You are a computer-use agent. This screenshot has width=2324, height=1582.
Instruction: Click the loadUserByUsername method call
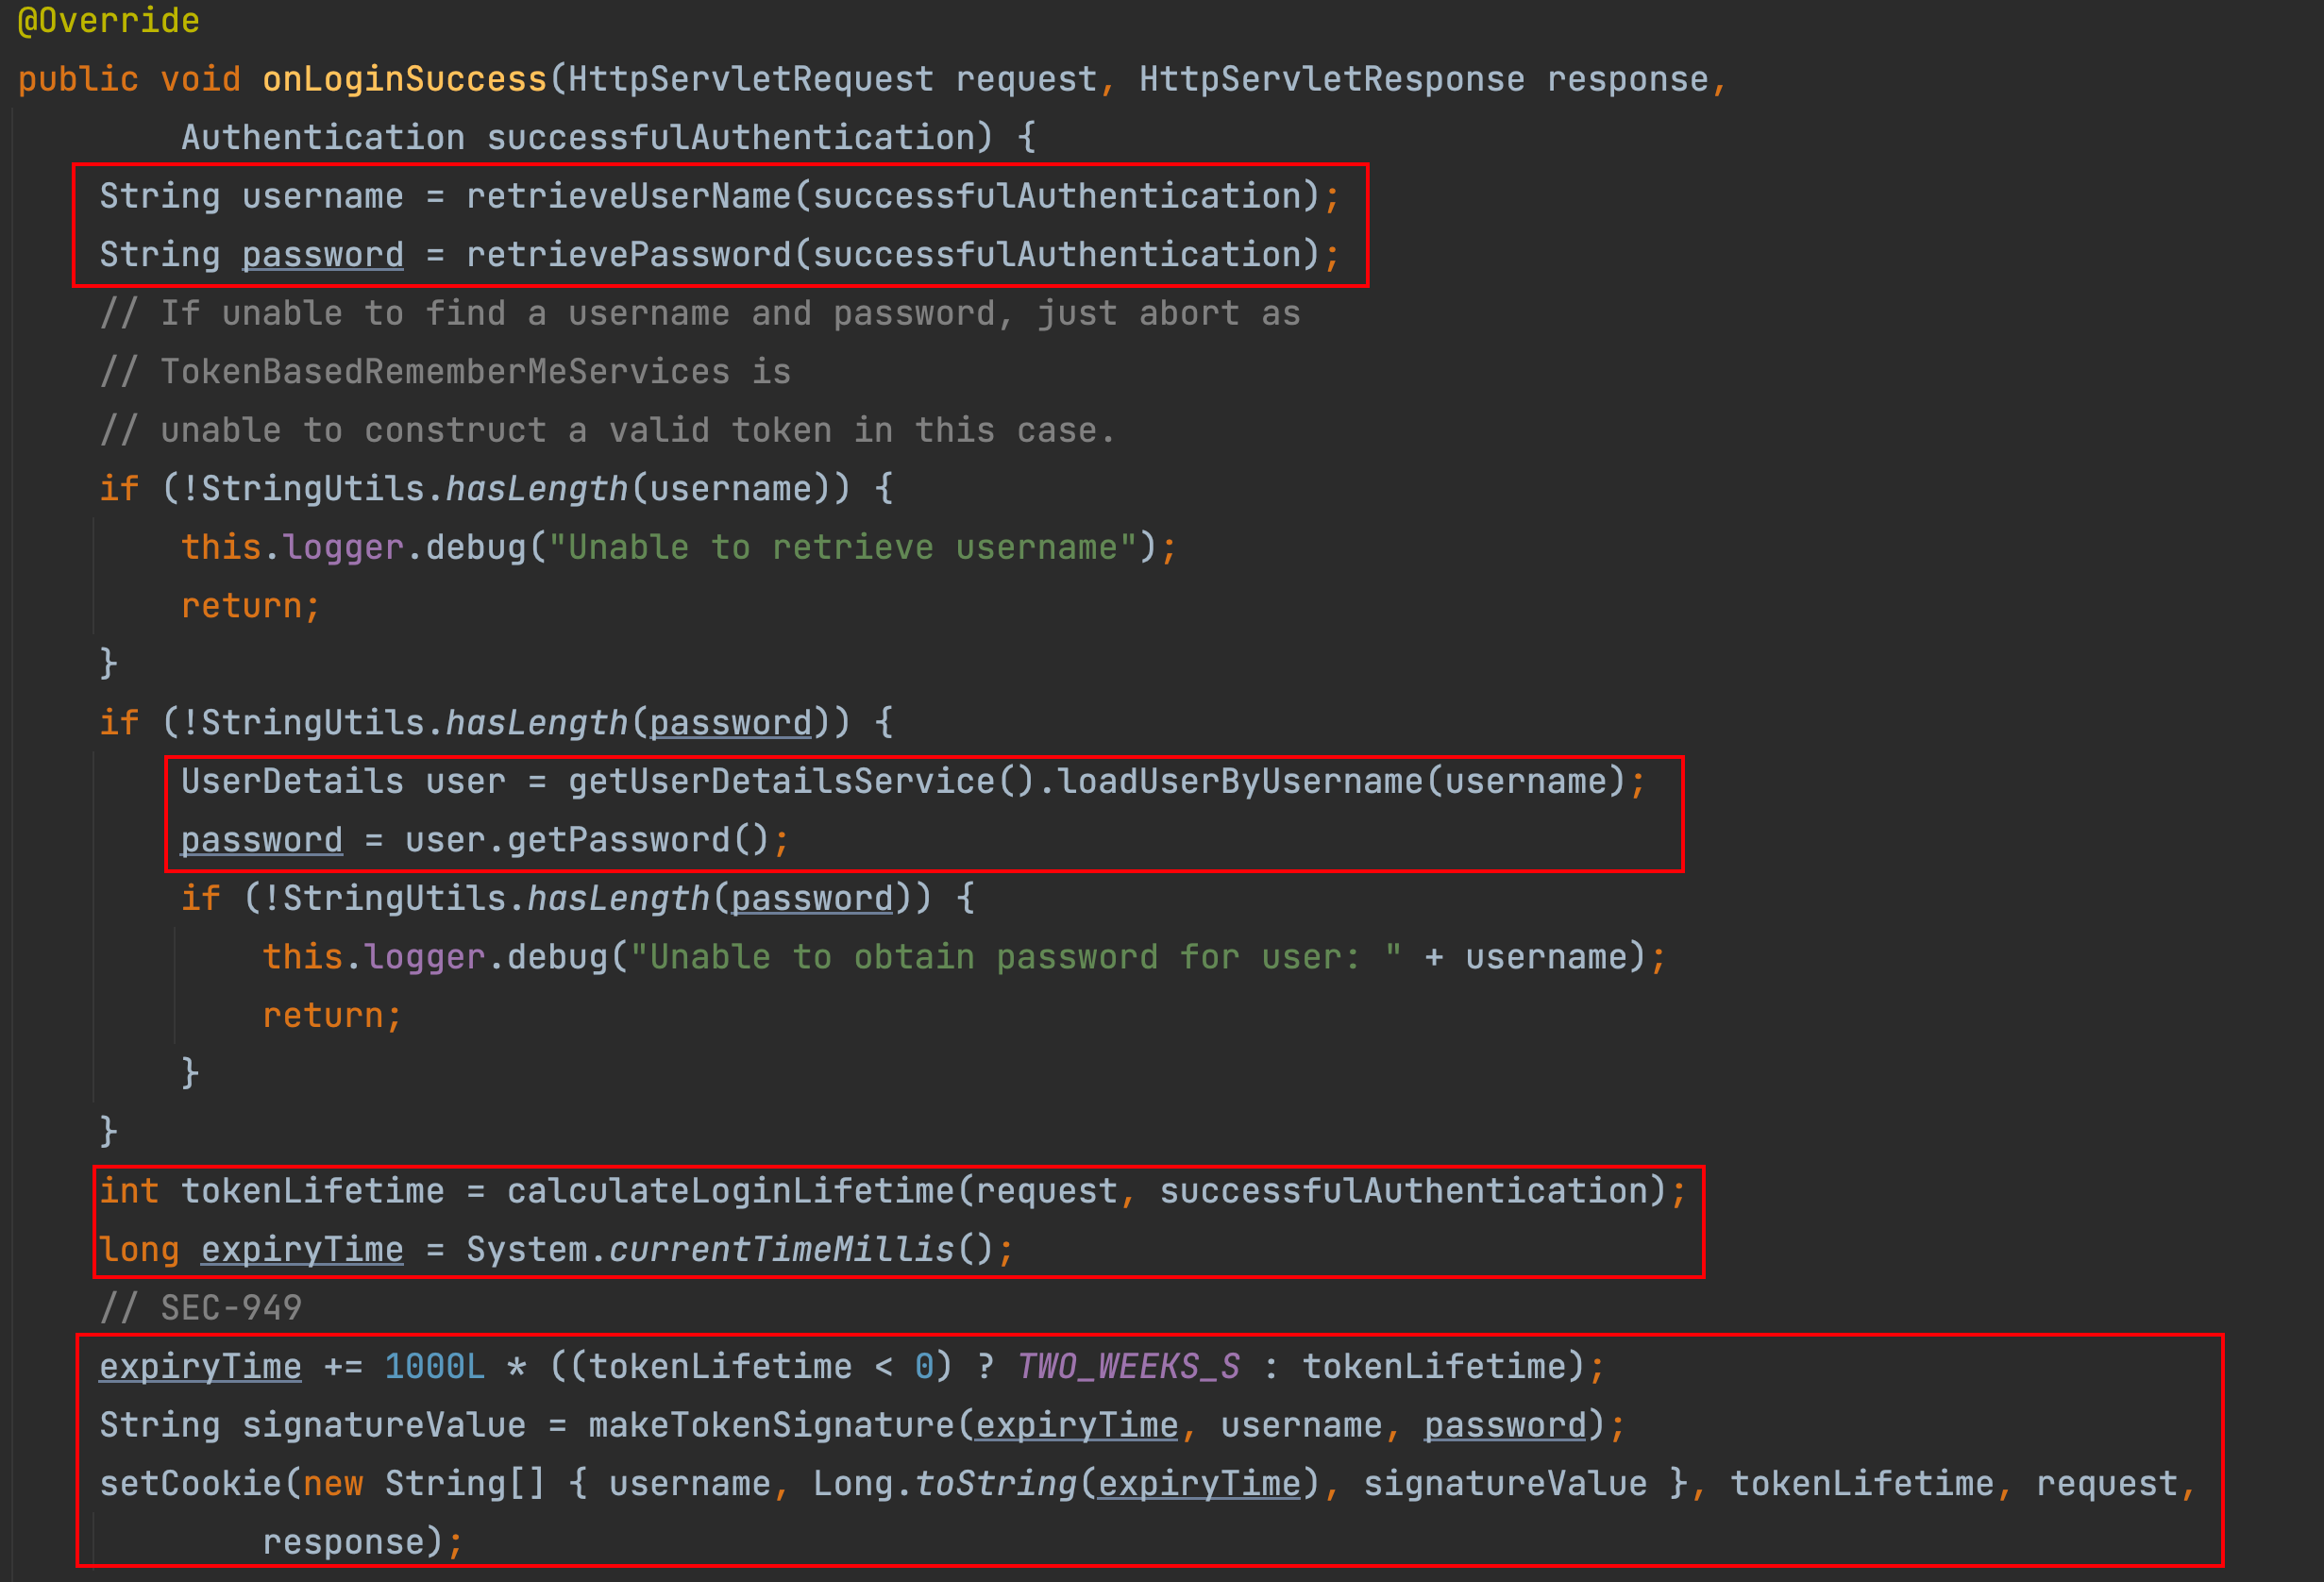click(x=1240, y=782)
